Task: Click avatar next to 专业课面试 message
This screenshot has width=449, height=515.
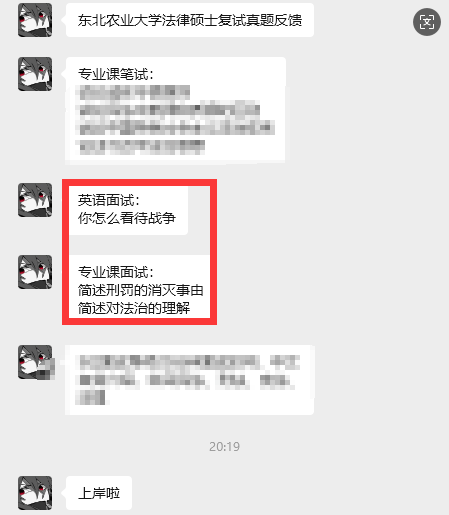Action: coord(35,272)
